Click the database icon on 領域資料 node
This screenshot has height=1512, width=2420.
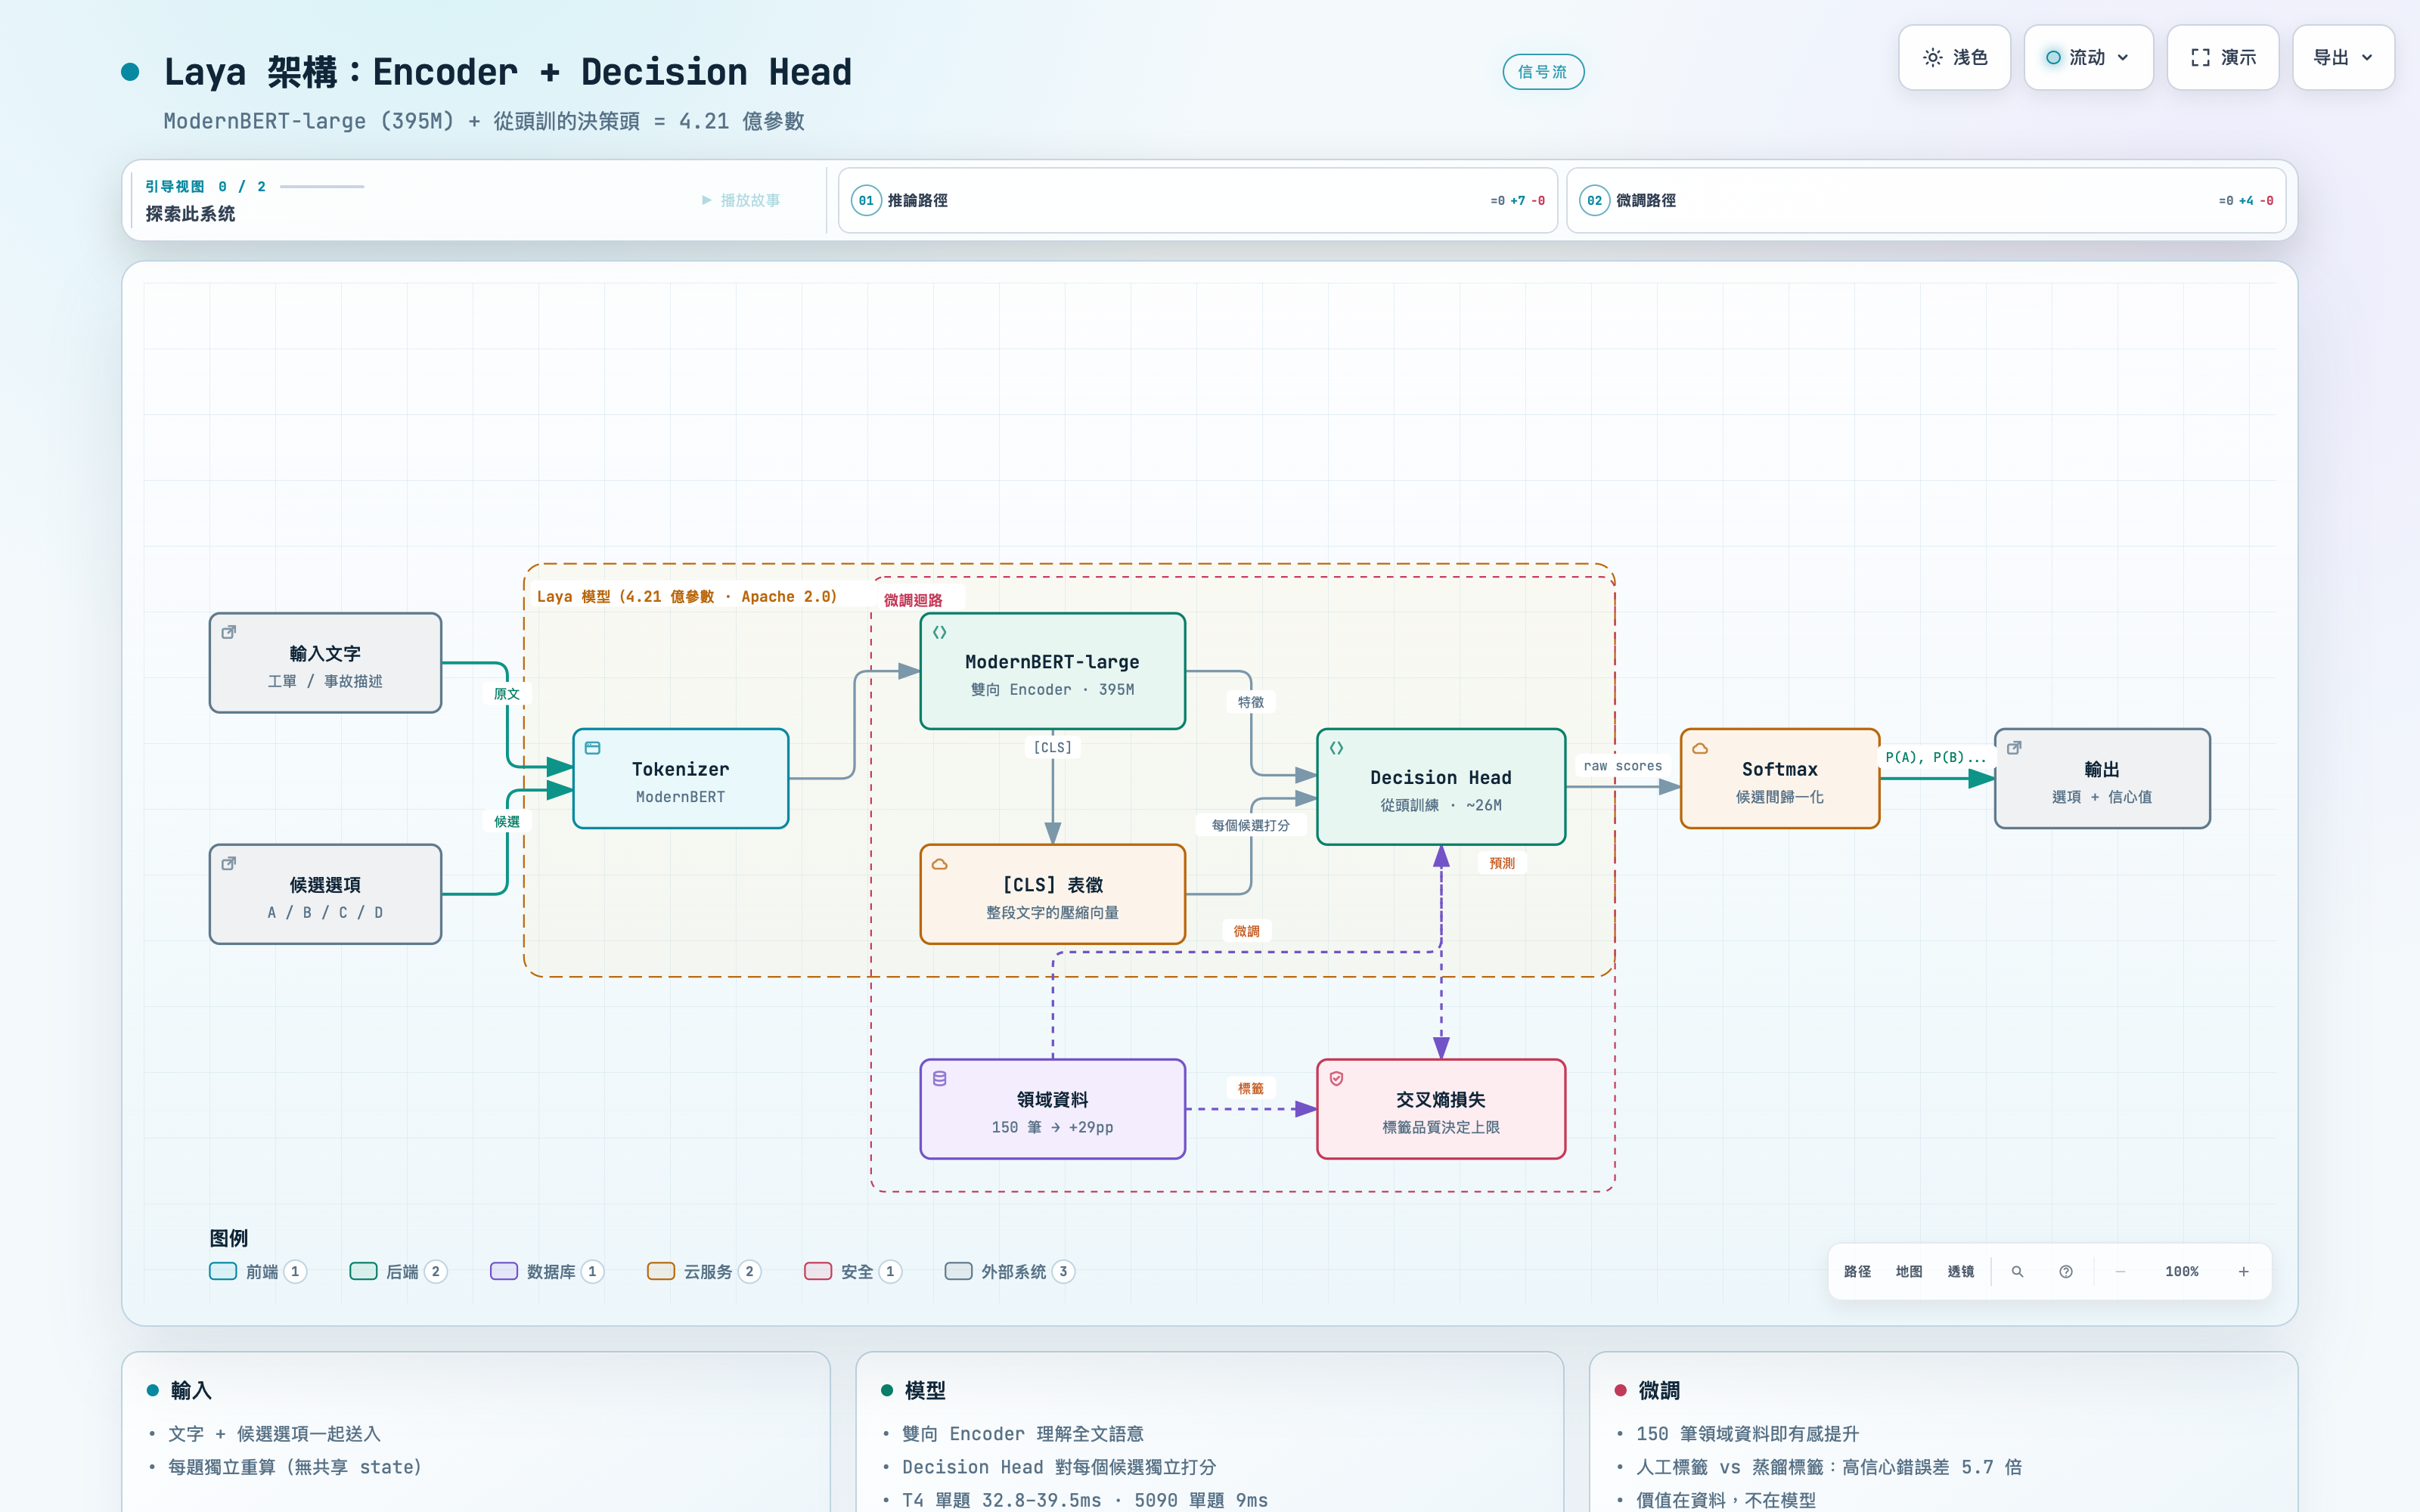pos(940,1079)
